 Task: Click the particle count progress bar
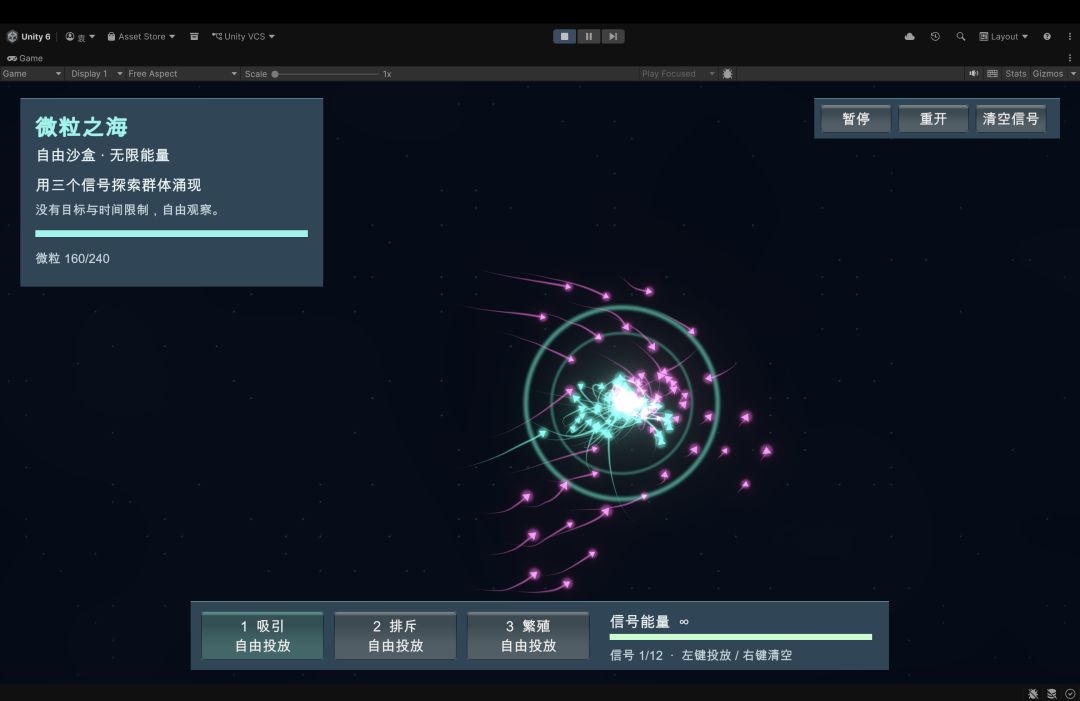[x=172, y=233]
